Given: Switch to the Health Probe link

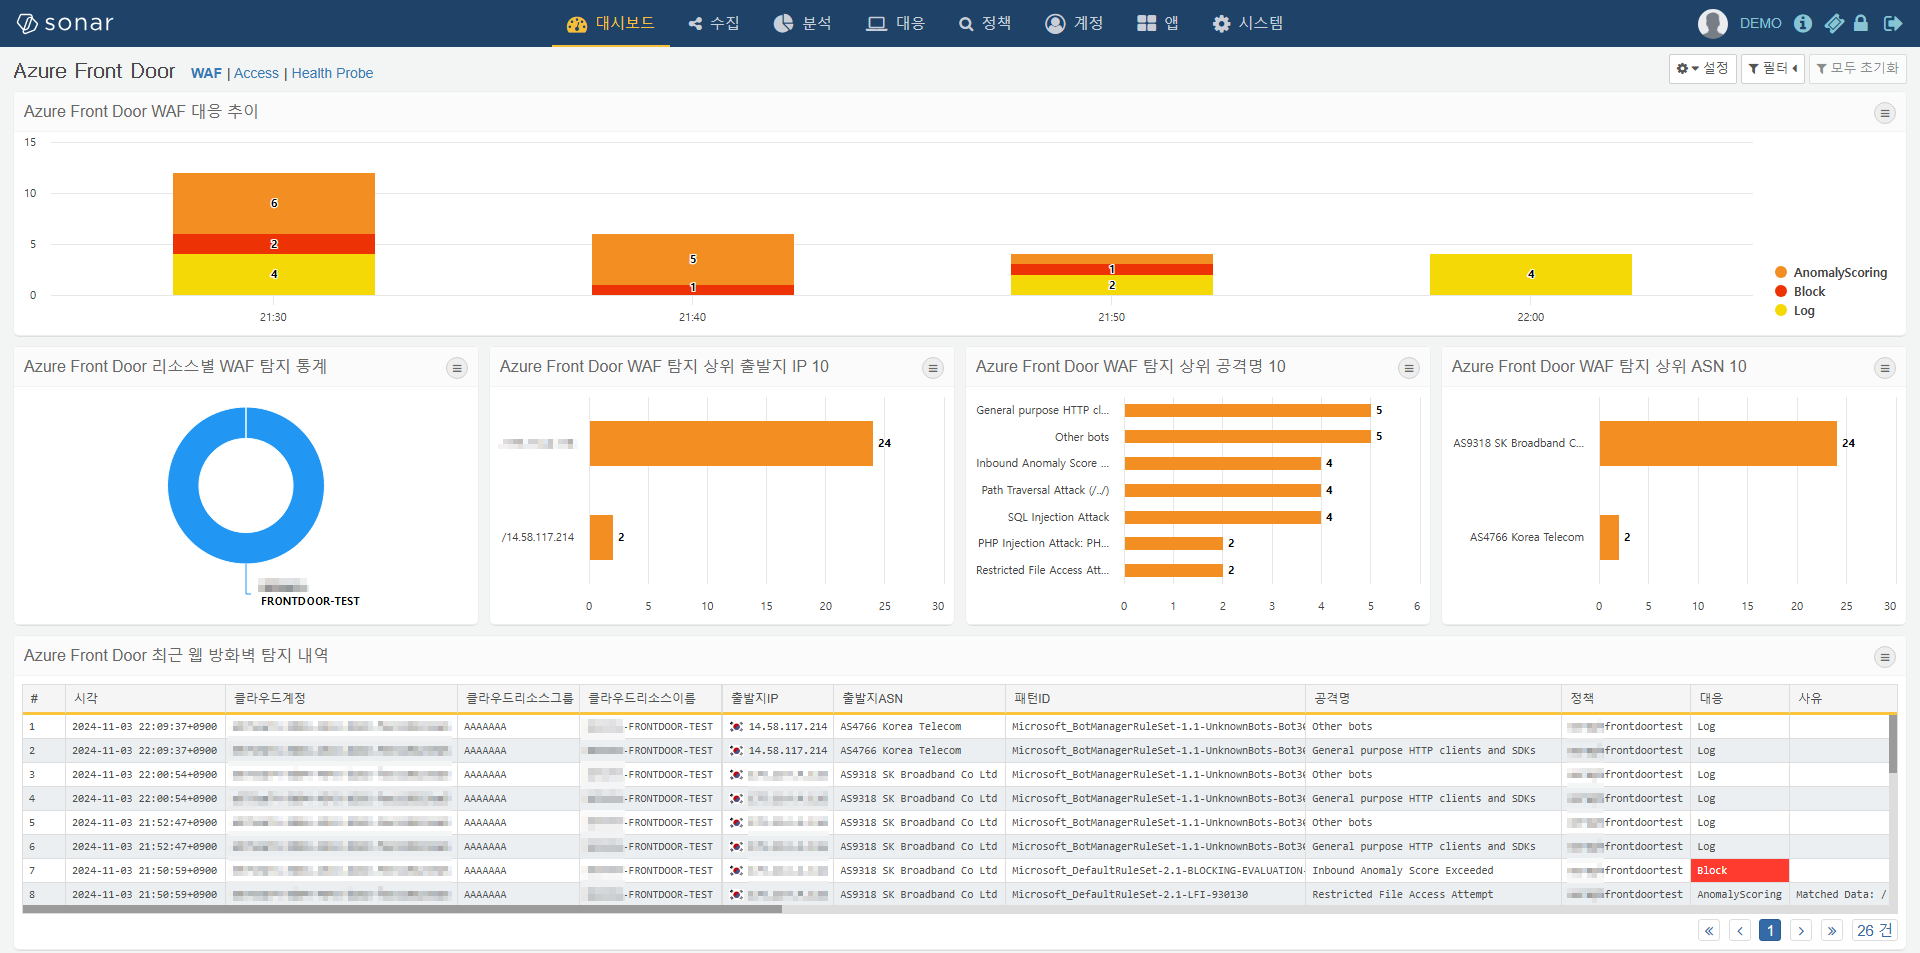Looking at the screenshot, I should pyautogui.click(x=332, y=73).
